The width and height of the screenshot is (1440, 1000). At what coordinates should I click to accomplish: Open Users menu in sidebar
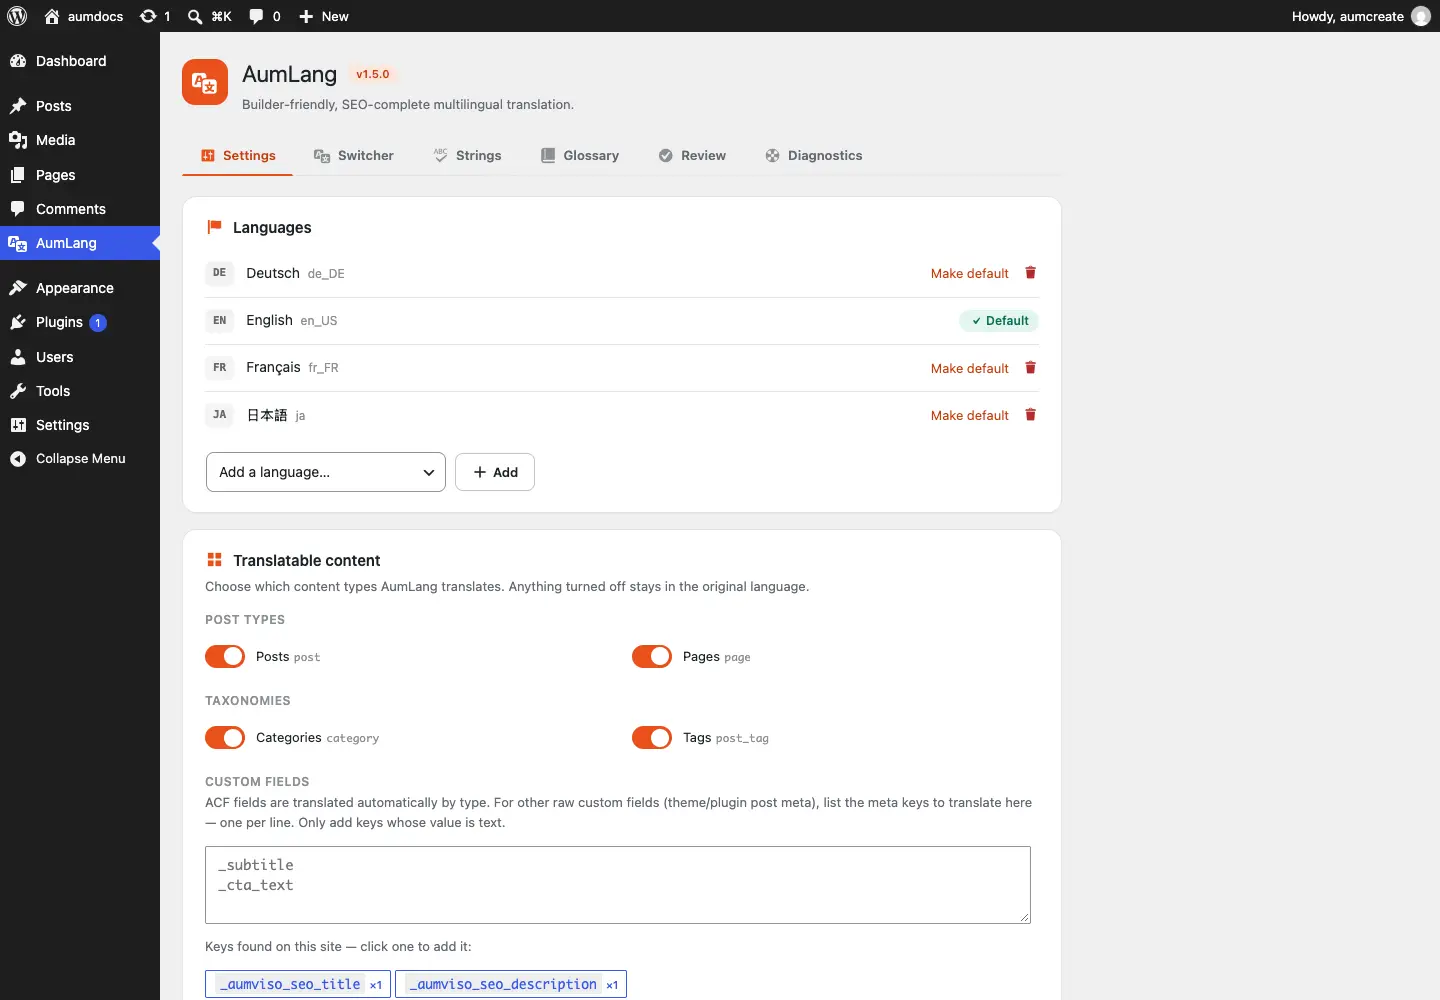coord(80,357)
